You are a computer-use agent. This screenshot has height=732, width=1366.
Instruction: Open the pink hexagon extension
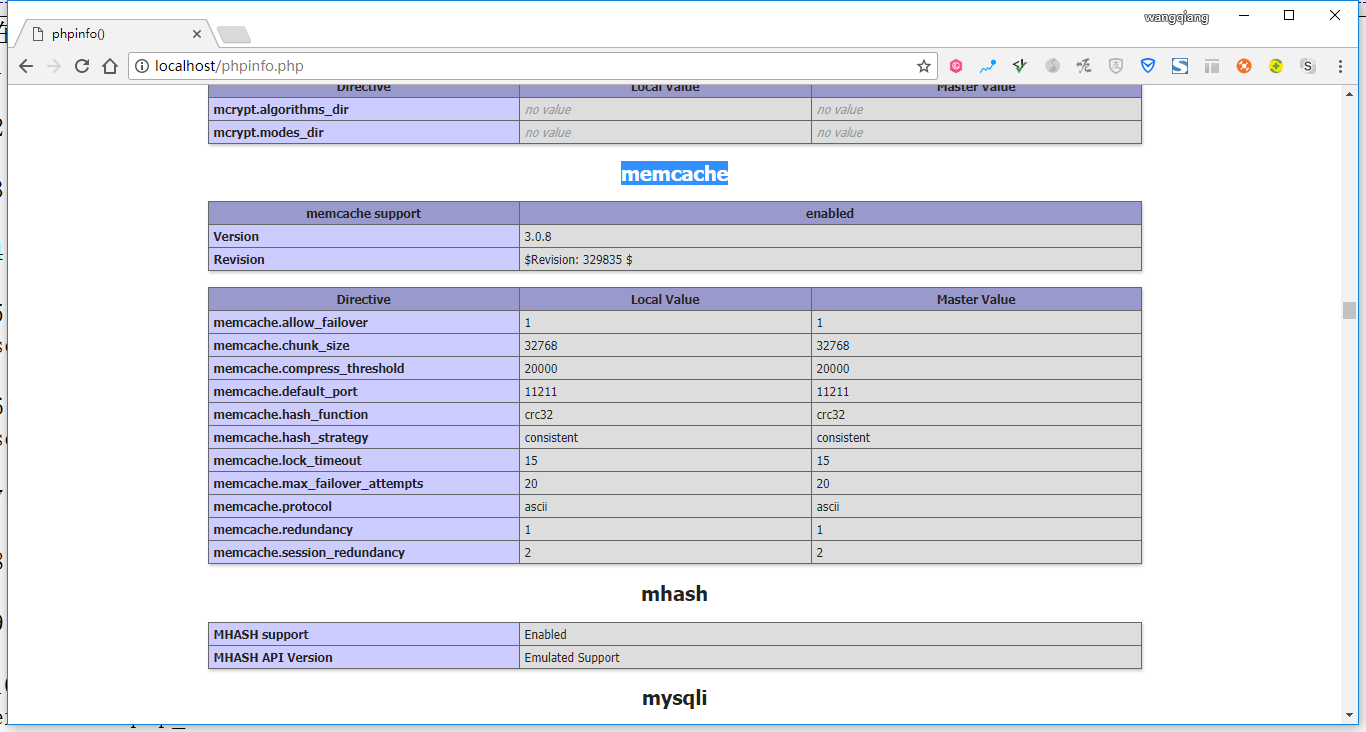(x=956, y=66)
